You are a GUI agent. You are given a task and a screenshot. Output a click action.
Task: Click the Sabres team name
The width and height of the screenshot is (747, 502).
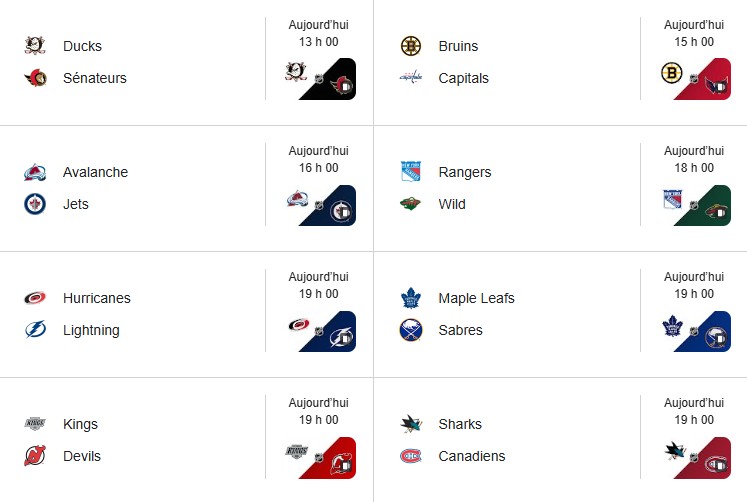(x=460, y=330)
